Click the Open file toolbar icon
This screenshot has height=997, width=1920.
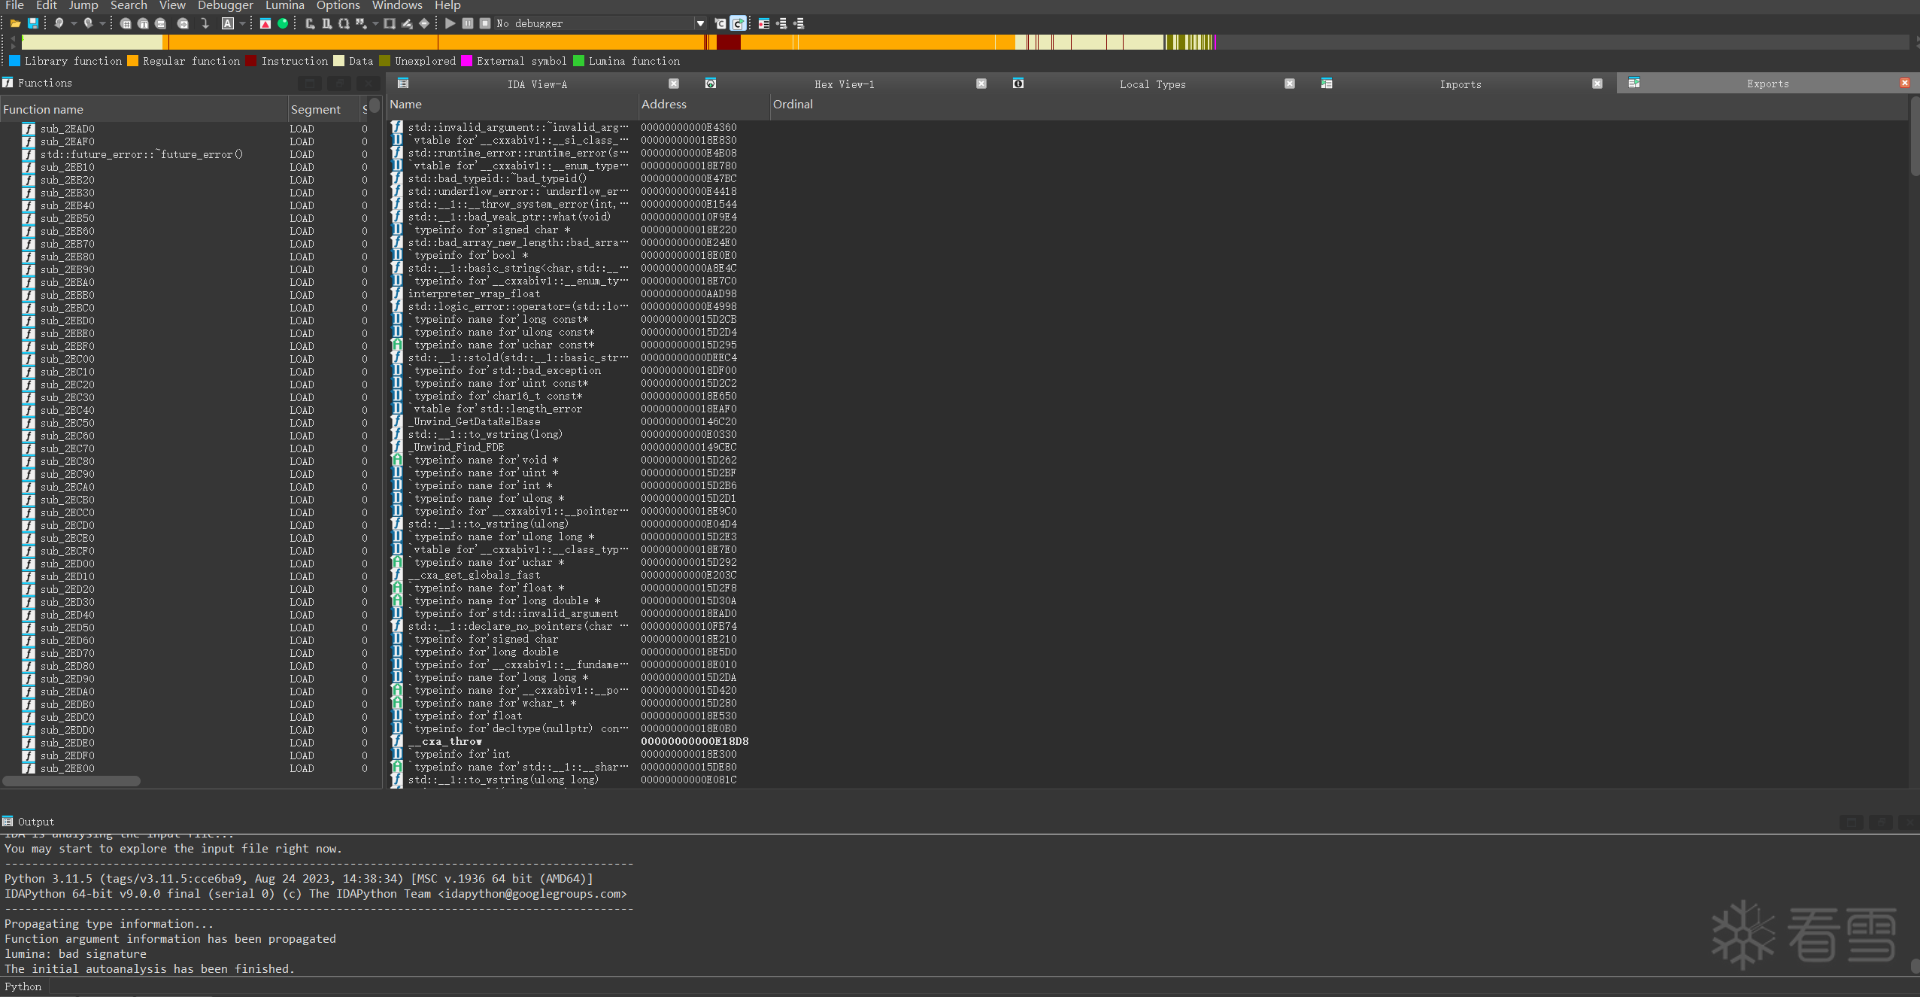coord(16,23)
